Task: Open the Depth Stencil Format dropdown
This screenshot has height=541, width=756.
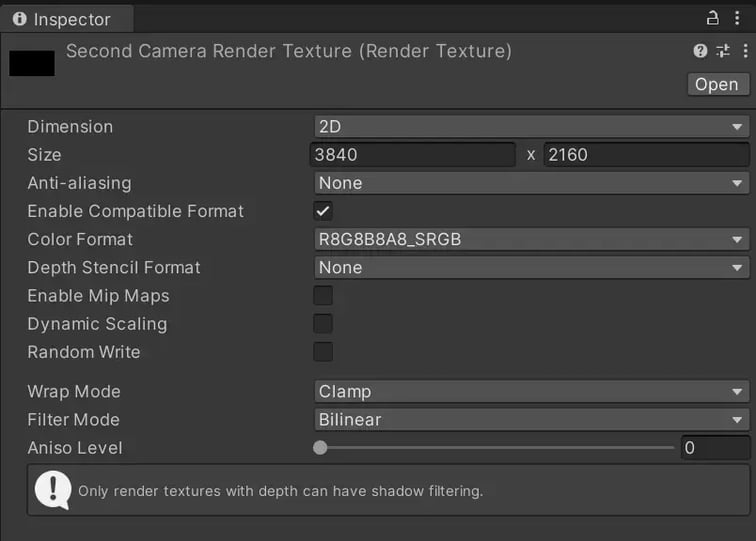Action: [x=531, y=268]
